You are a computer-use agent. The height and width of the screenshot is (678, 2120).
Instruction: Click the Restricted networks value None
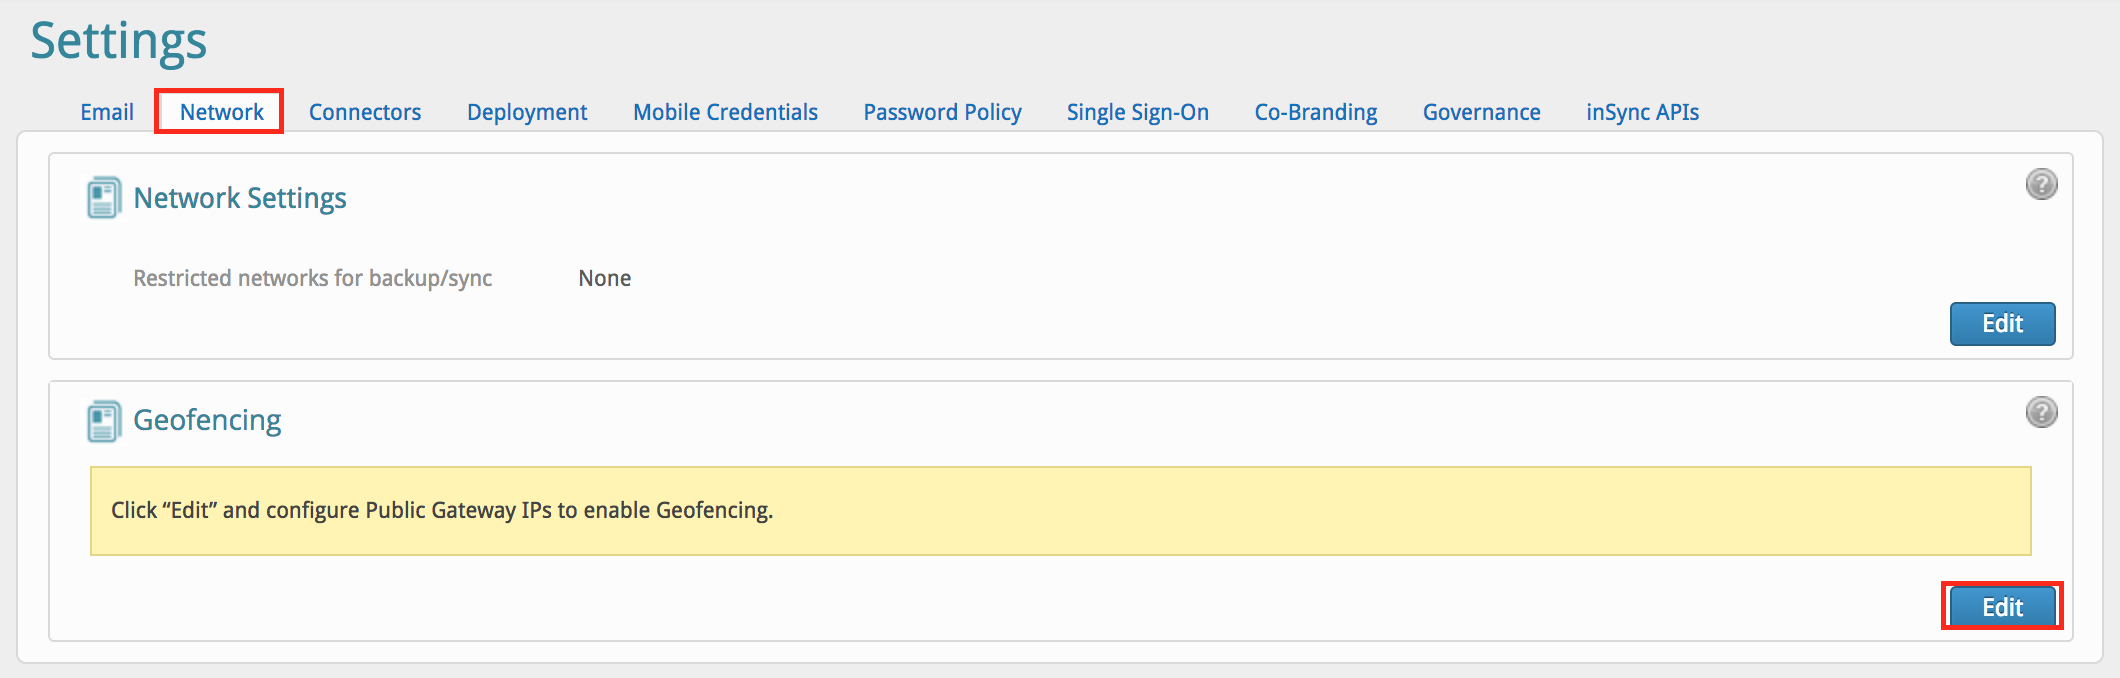click(x=604, y=278)
